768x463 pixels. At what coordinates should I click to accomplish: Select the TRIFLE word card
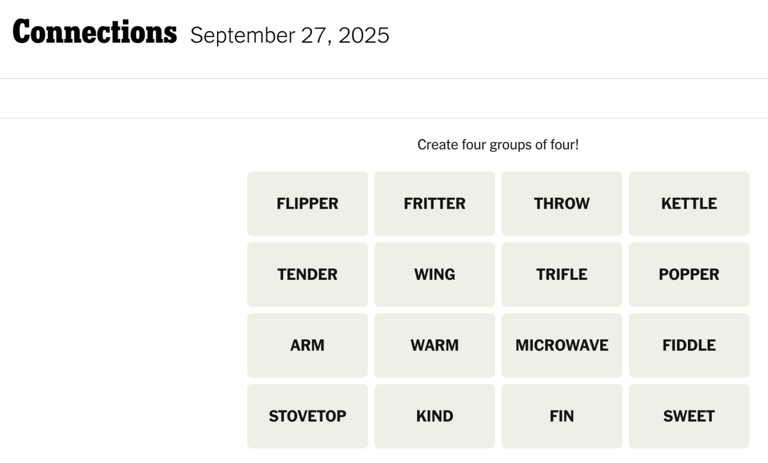click(x=561, y=275)
